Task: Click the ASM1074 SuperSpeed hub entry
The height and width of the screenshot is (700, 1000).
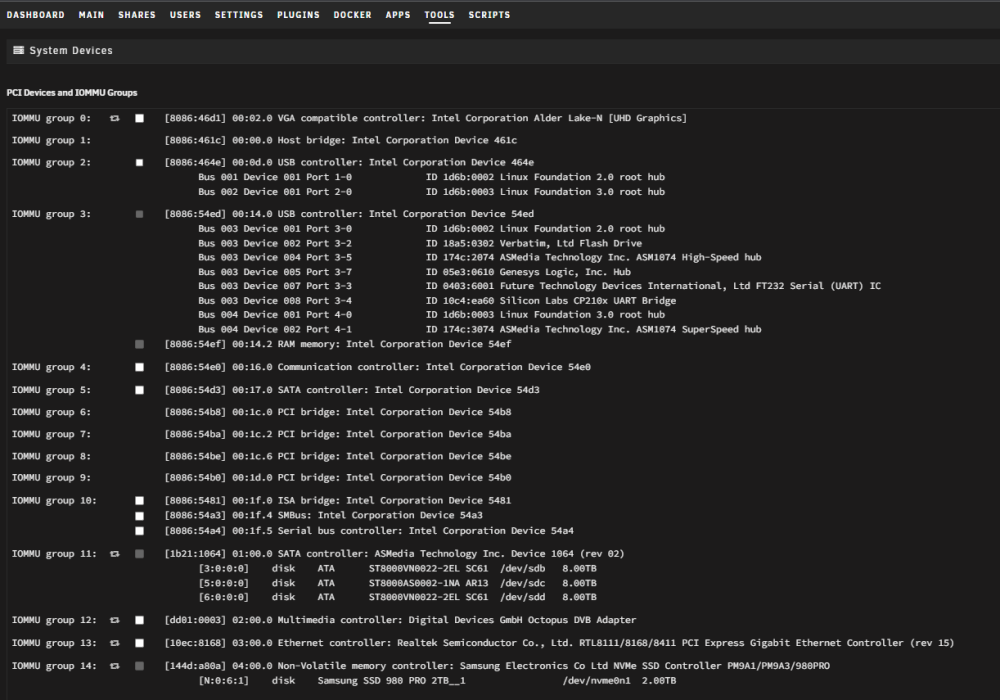Action: click(480, 330)
